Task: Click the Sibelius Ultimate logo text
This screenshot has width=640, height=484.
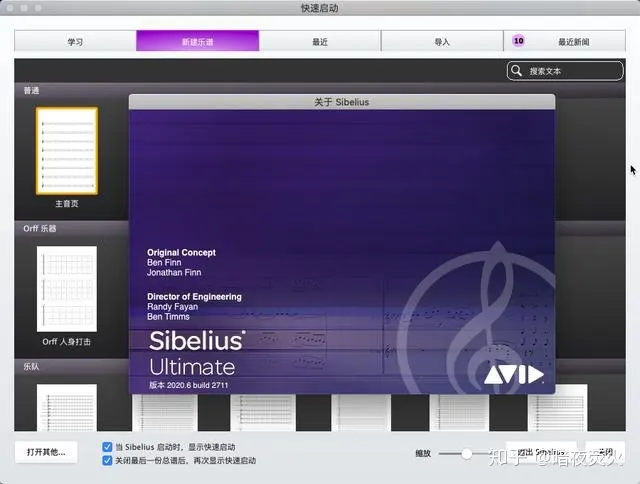Action: pos(197,353)
